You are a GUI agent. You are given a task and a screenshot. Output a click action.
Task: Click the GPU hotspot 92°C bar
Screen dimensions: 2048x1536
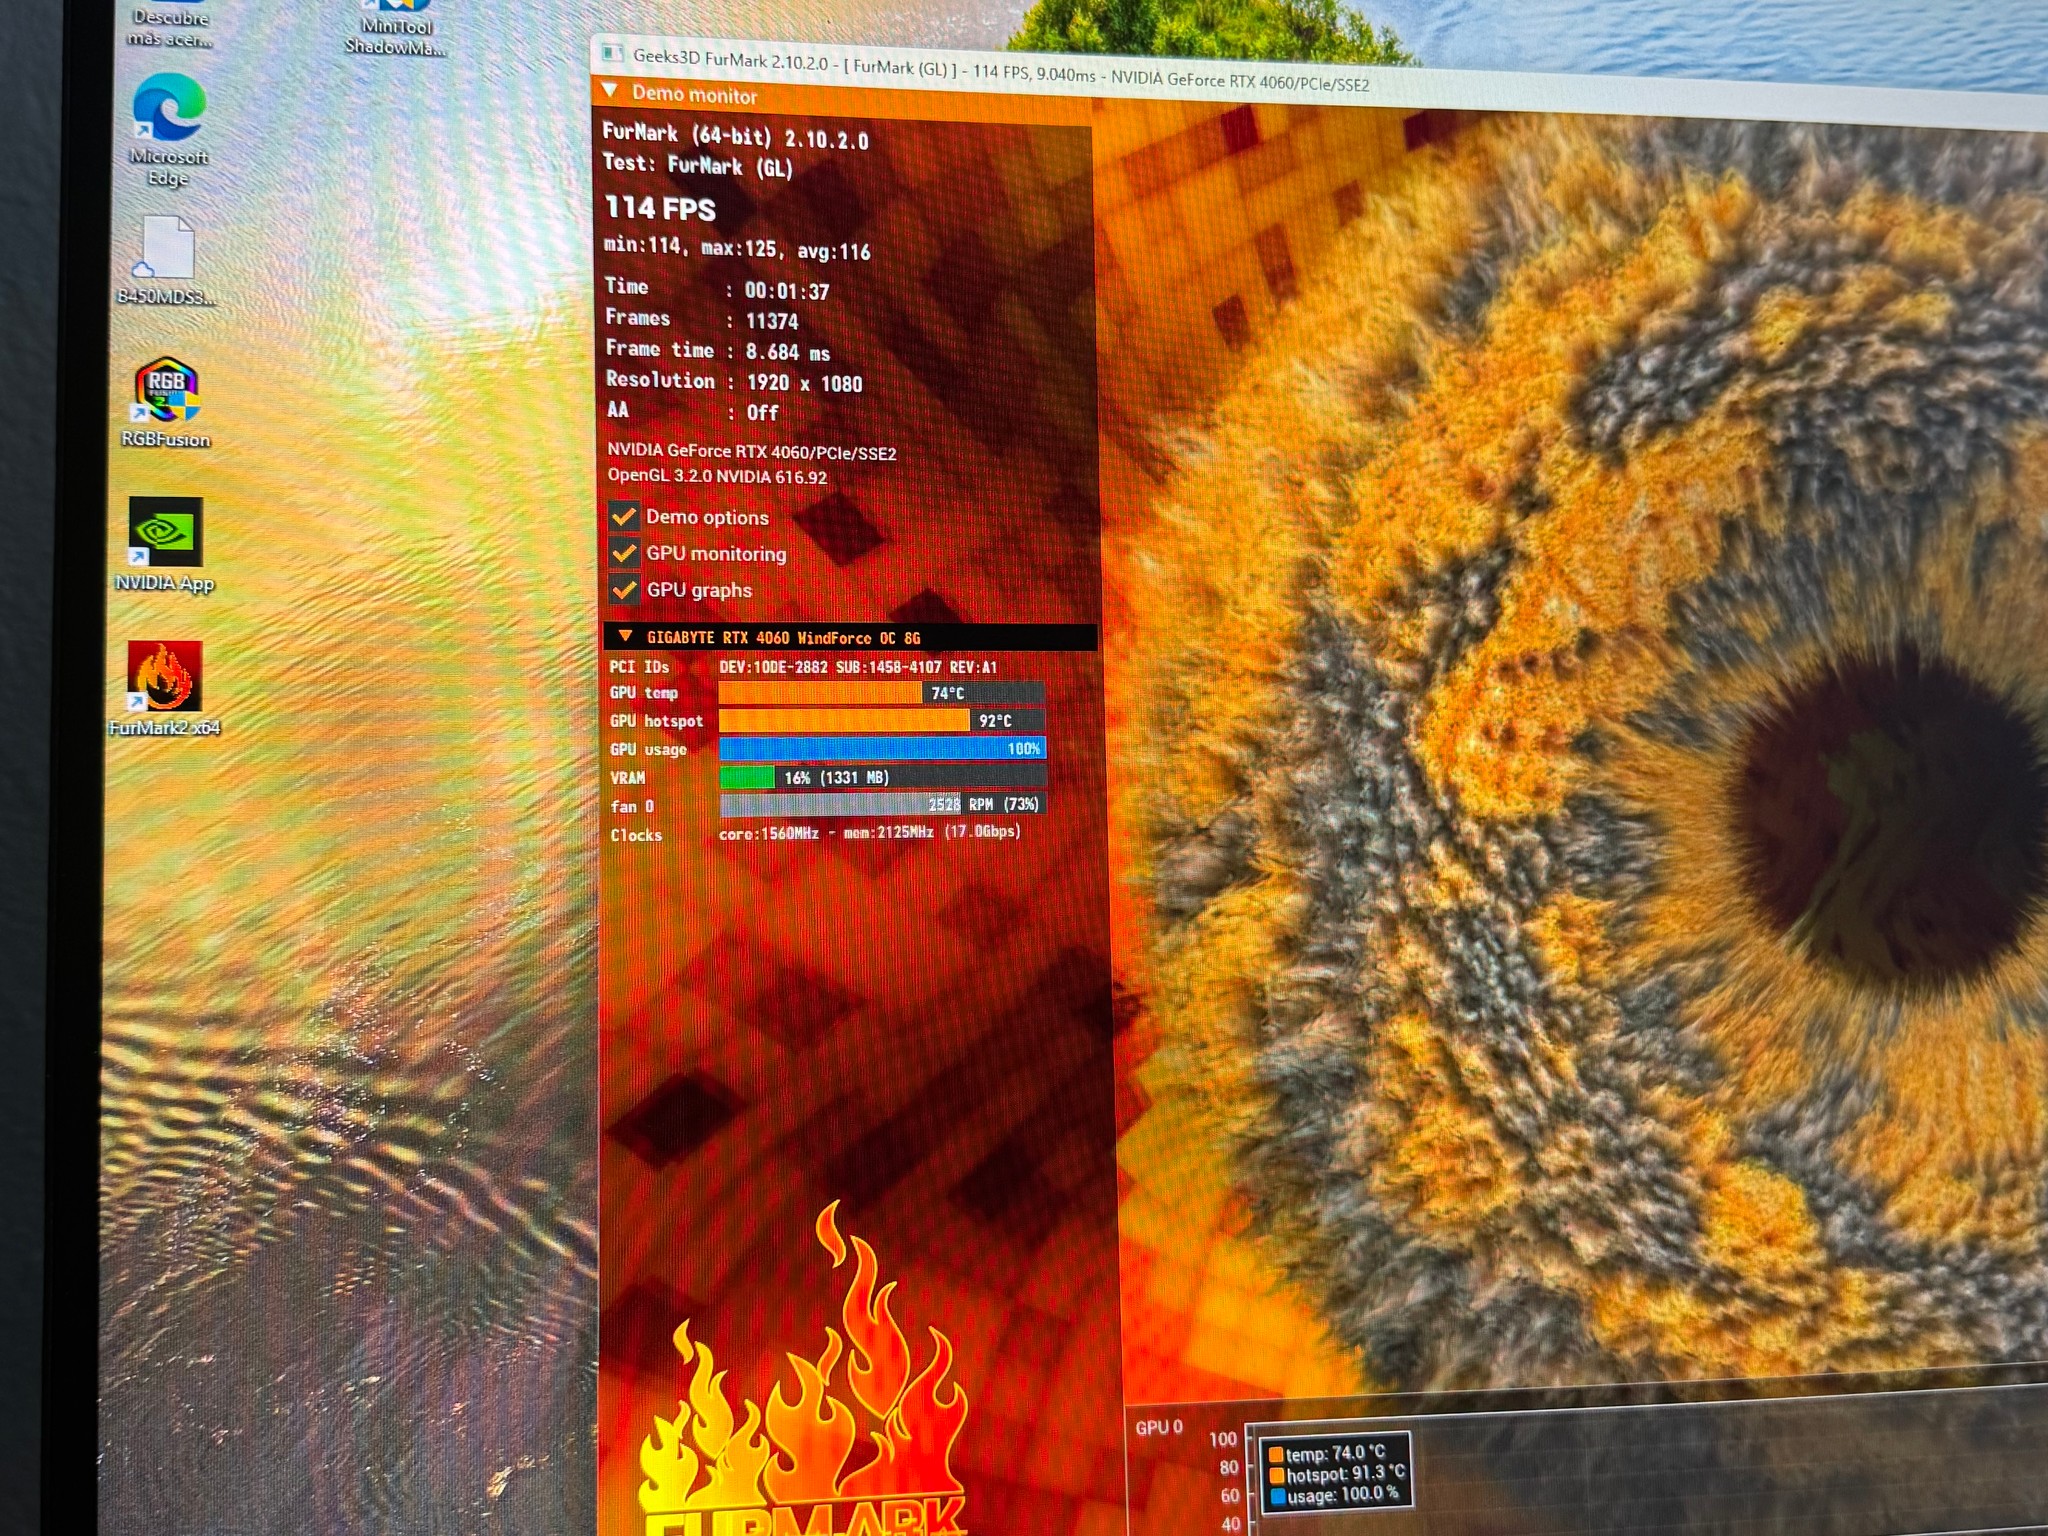tap(881, 720)
